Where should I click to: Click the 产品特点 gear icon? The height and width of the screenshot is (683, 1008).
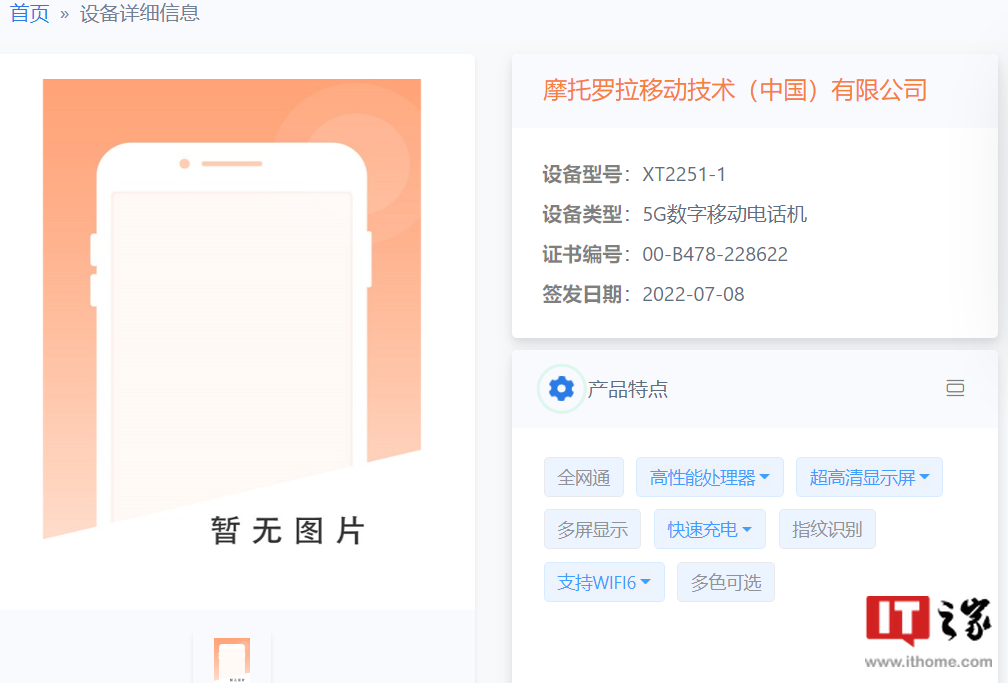pyautogui.click(x=561, y=388)
